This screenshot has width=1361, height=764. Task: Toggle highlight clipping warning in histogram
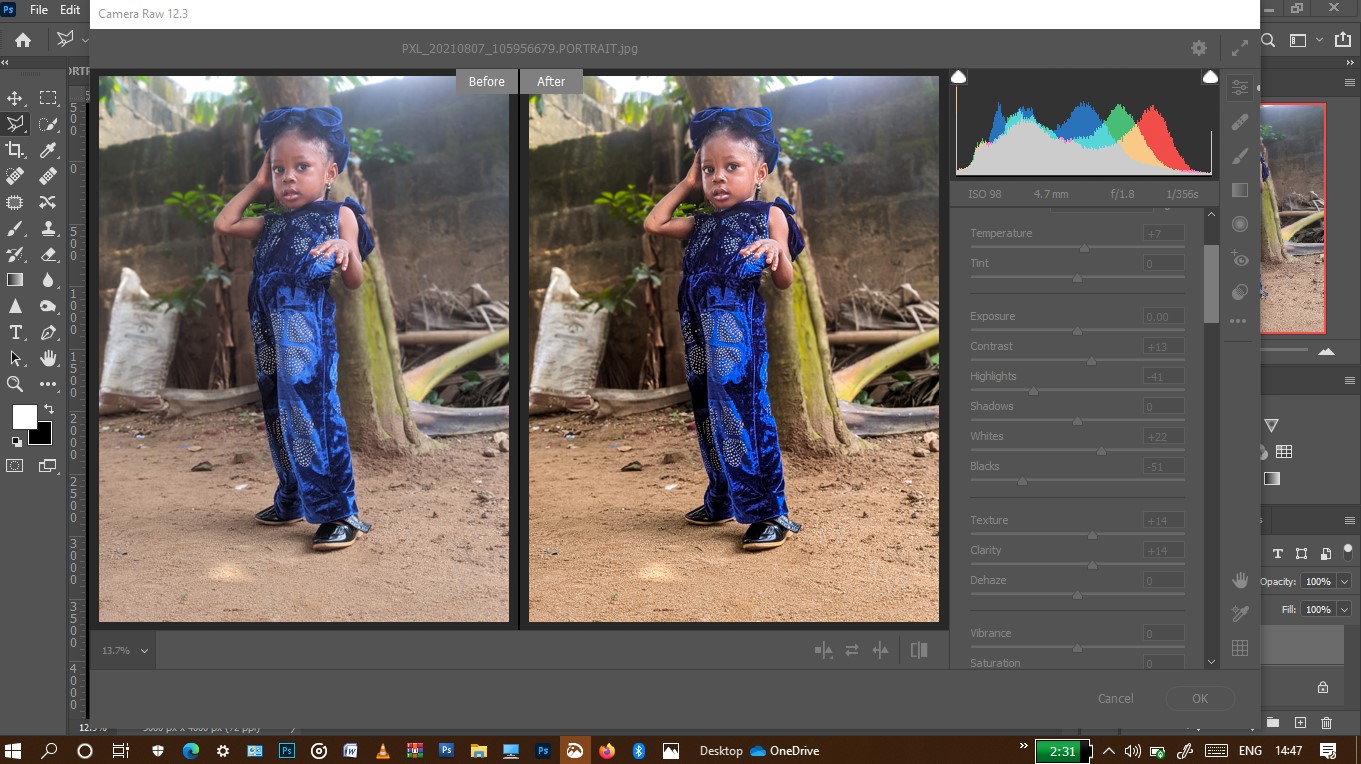tap(1210, 77)
